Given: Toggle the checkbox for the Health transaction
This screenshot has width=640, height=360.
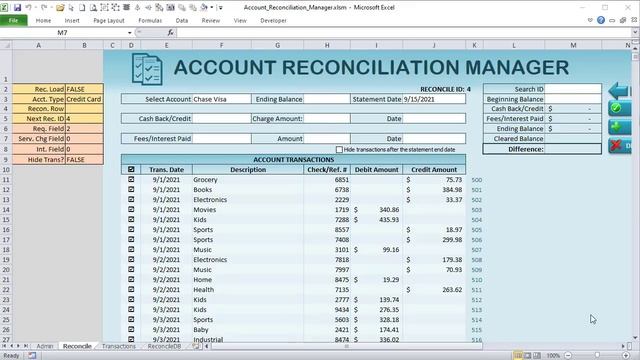Looking at the screenshot, I should [131, 289].
